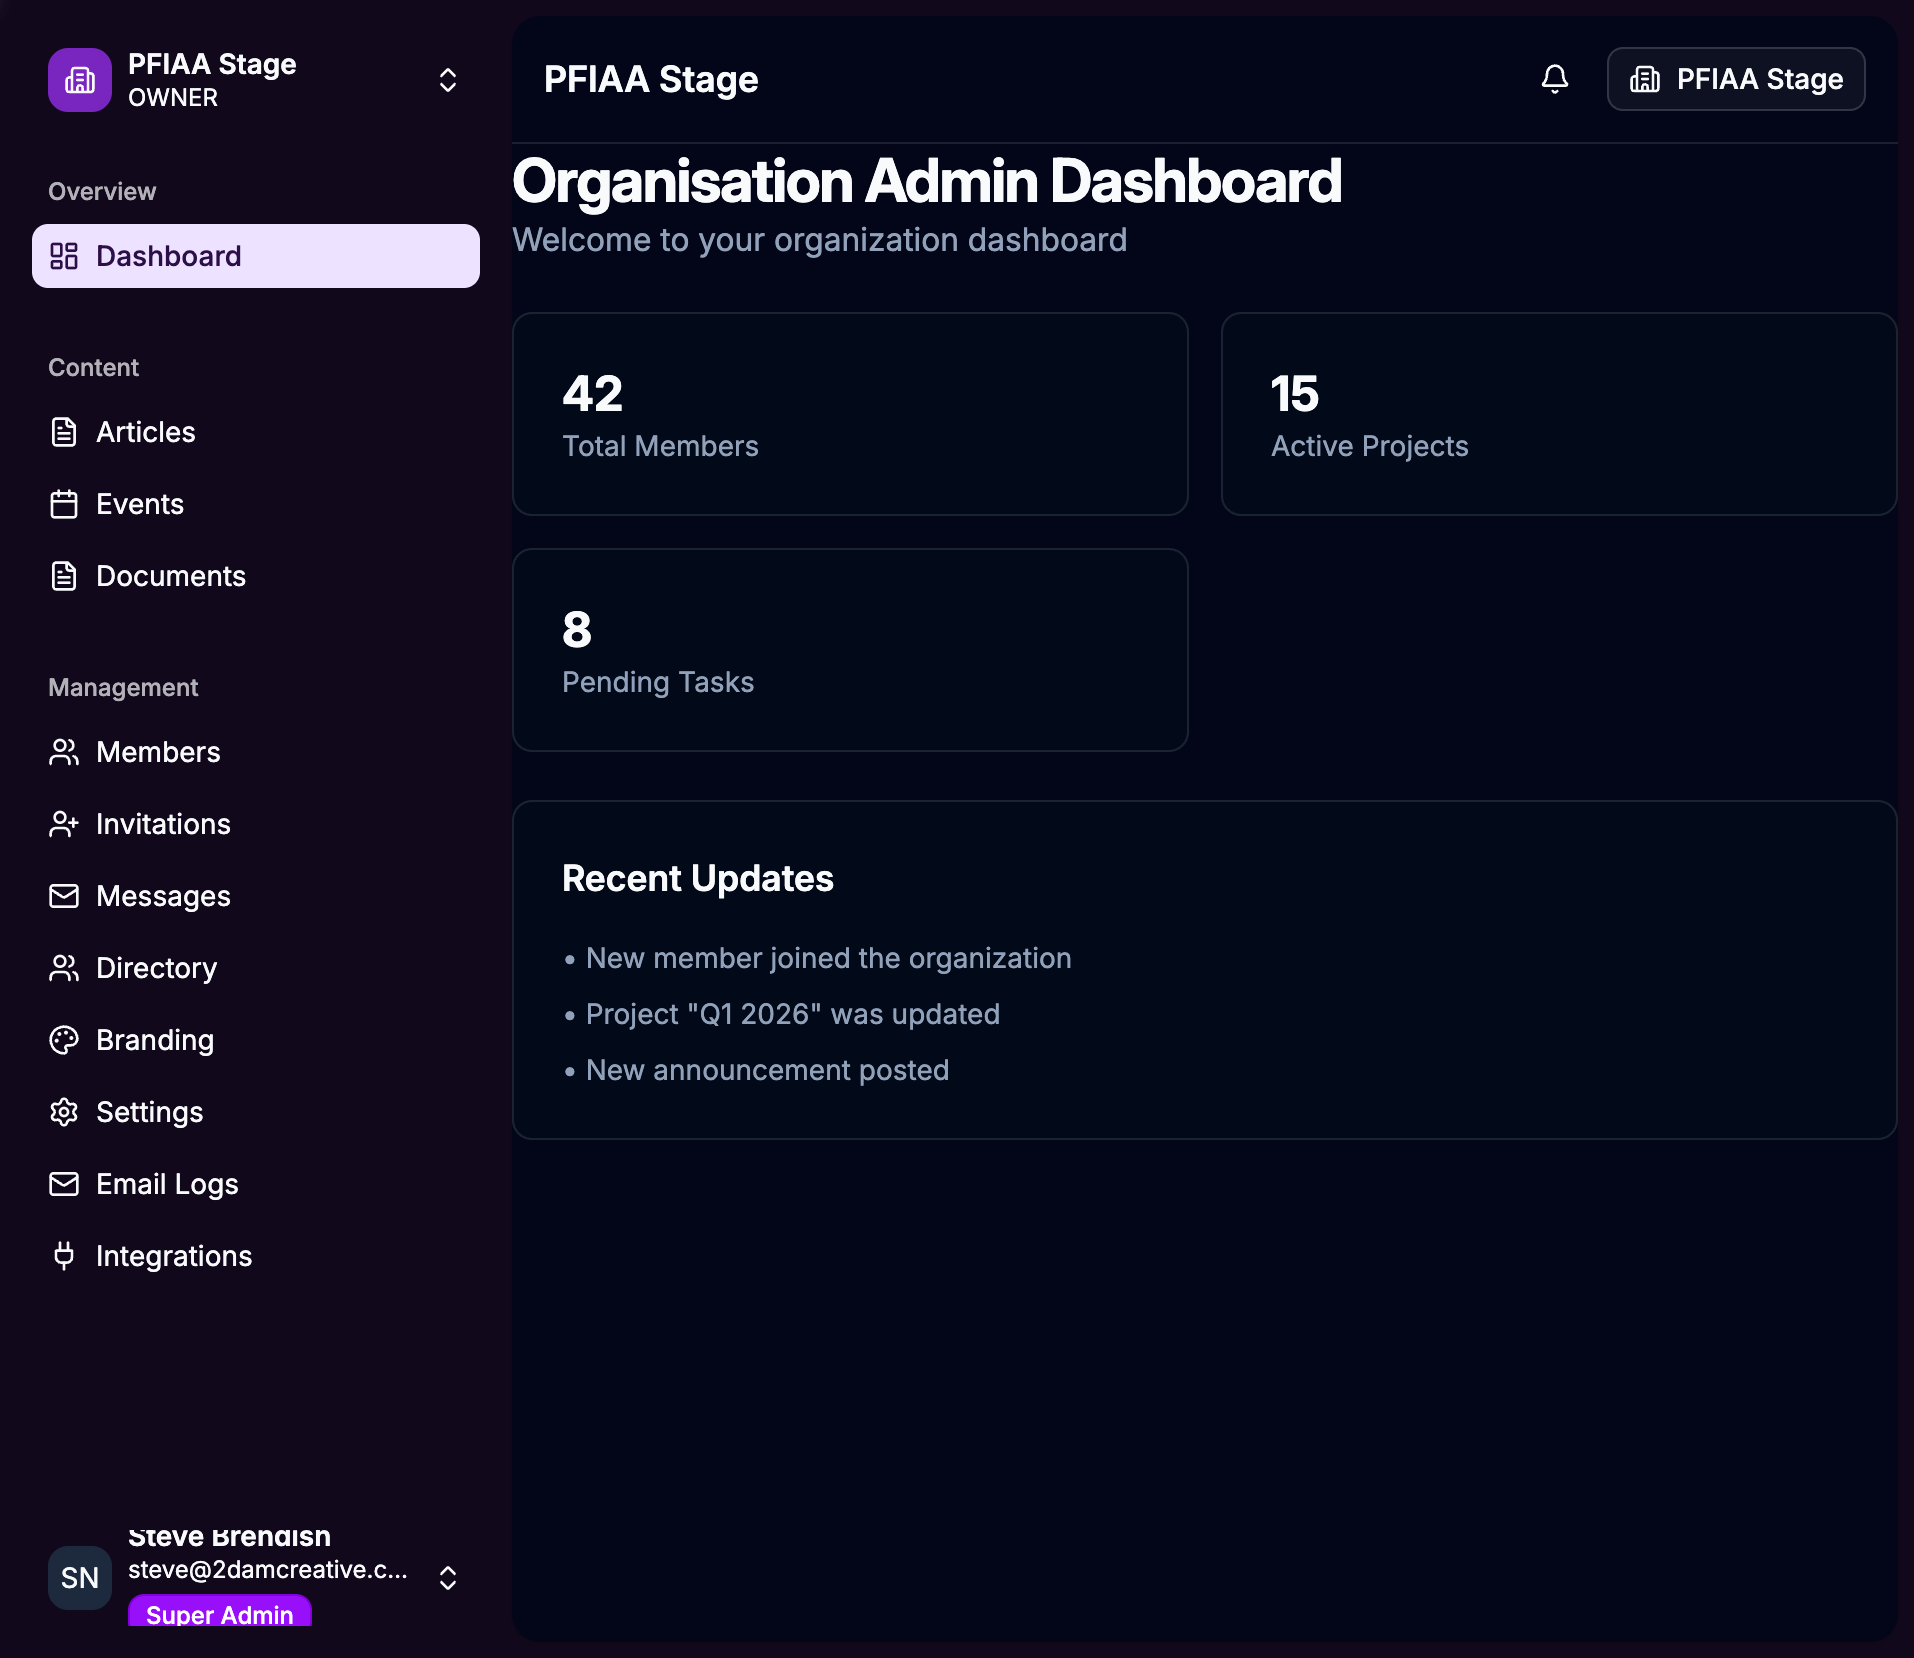The height and width of the screenshot is (1658, 1914).
Task: Click the Branding palette icon
Action: (64, 1040)
